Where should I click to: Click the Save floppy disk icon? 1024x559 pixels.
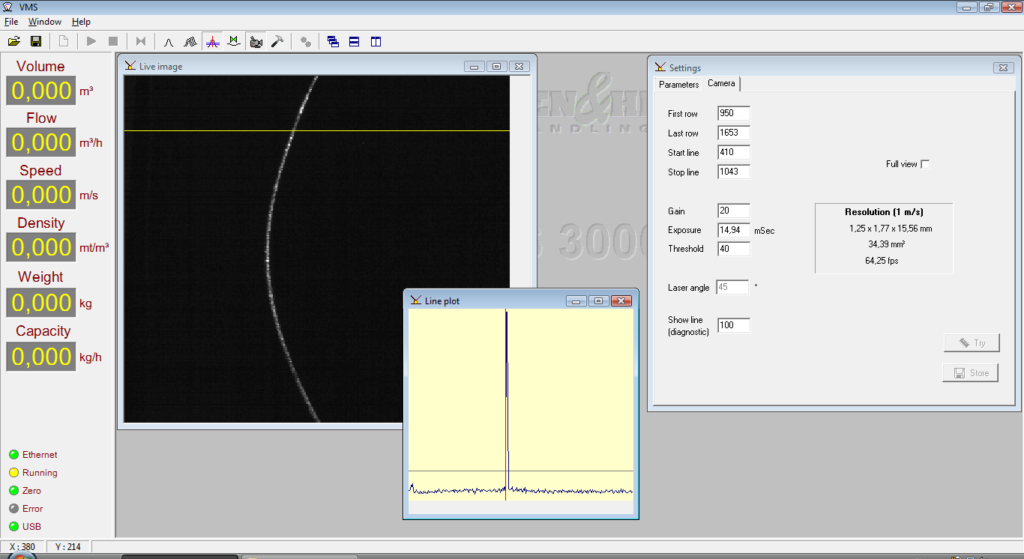pos(36,41)
